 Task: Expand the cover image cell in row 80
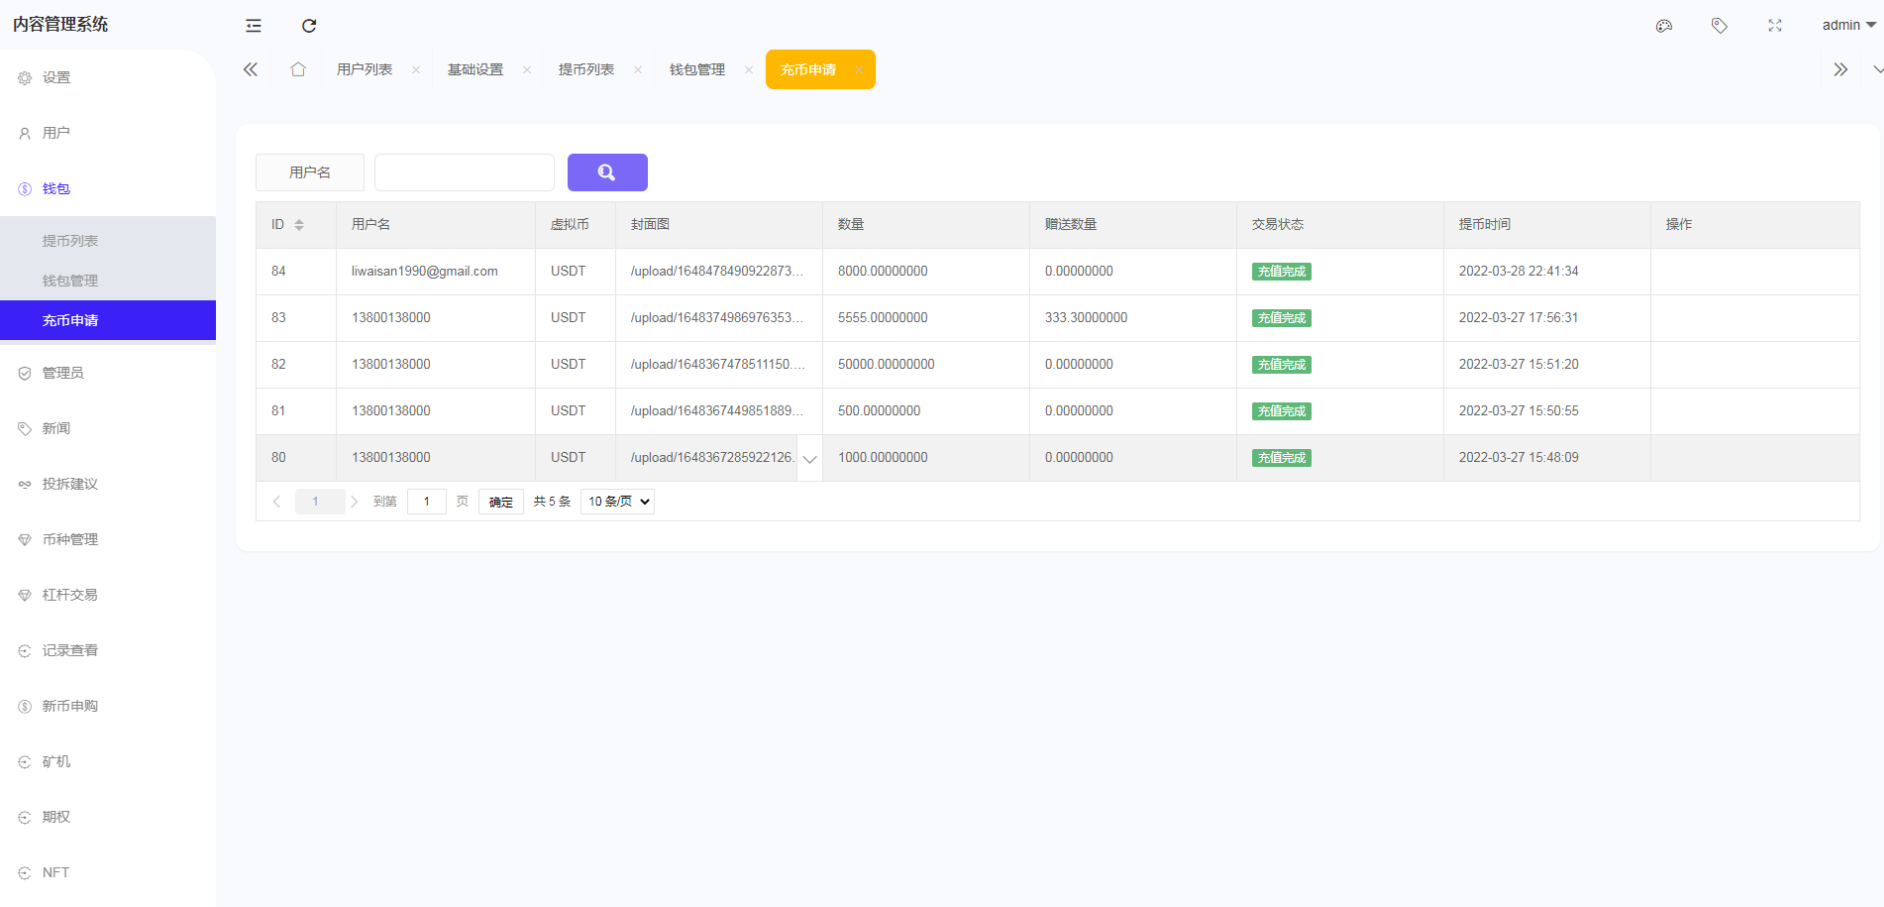[809, 458]
